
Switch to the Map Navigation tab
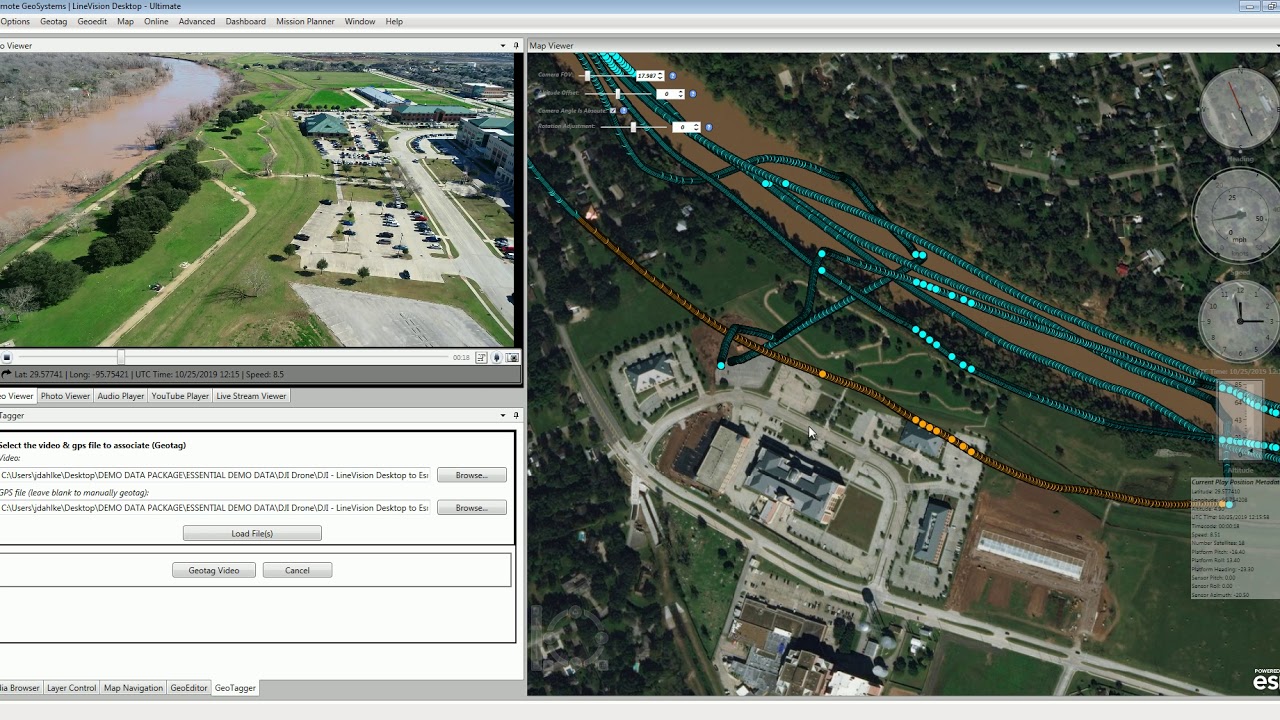(133, 688)
